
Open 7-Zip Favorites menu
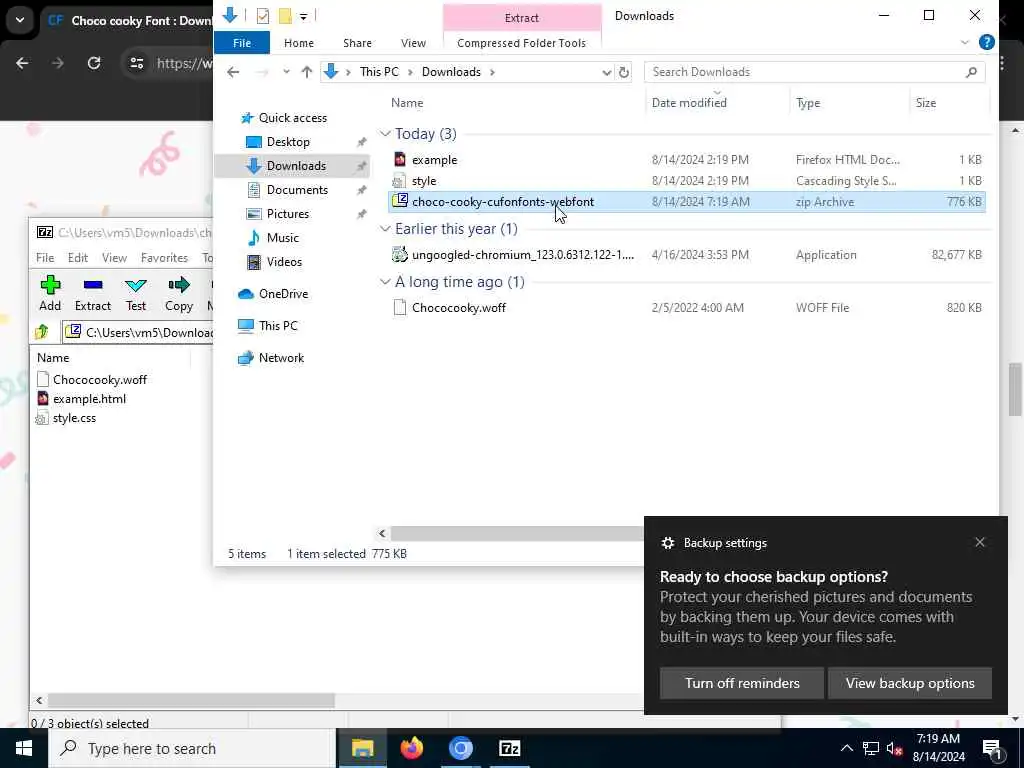(164, 257)
